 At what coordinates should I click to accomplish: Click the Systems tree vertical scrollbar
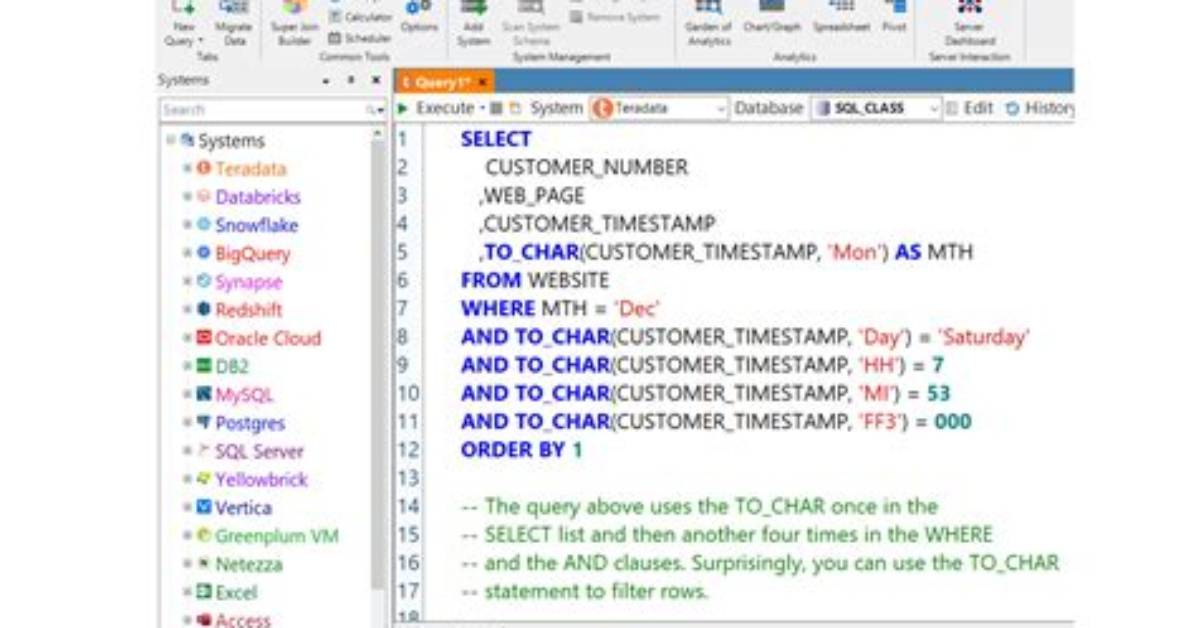pyautogui.click(x=378, y=366)
